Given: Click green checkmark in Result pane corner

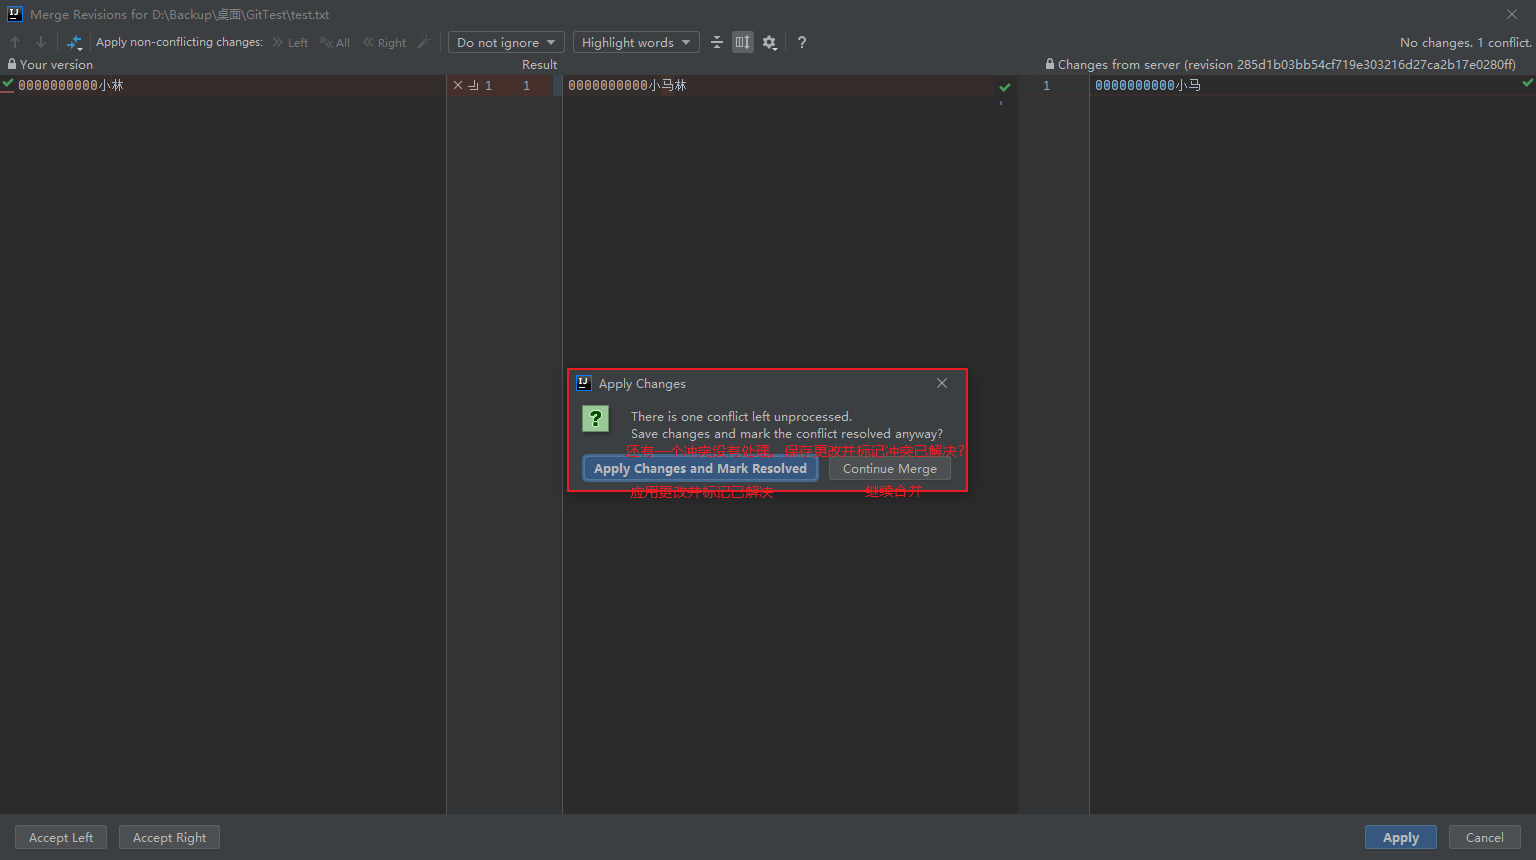Looking at the screenshot, I should 1005,88.
